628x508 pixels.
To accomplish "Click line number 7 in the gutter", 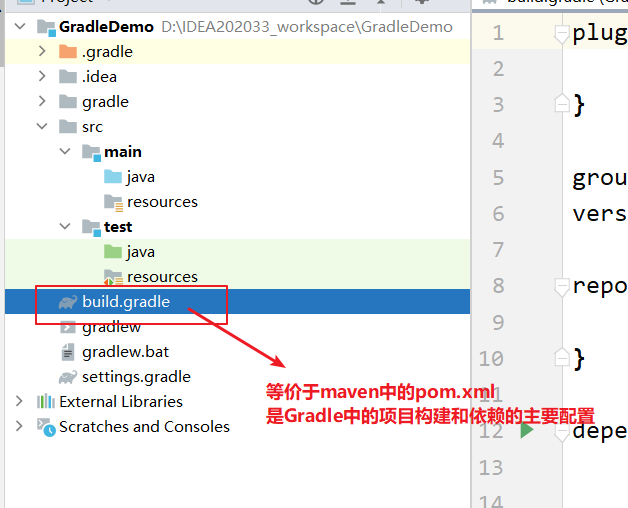I will coord(498,250).
